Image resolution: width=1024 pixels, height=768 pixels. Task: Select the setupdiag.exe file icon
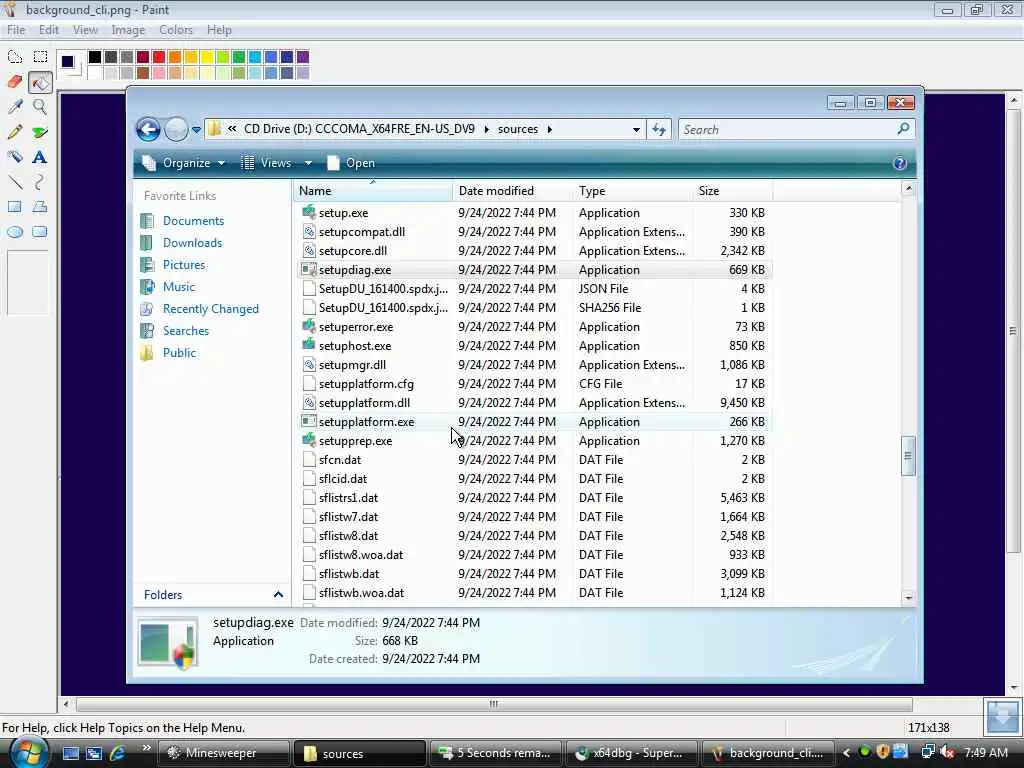(x=309, y=269)
